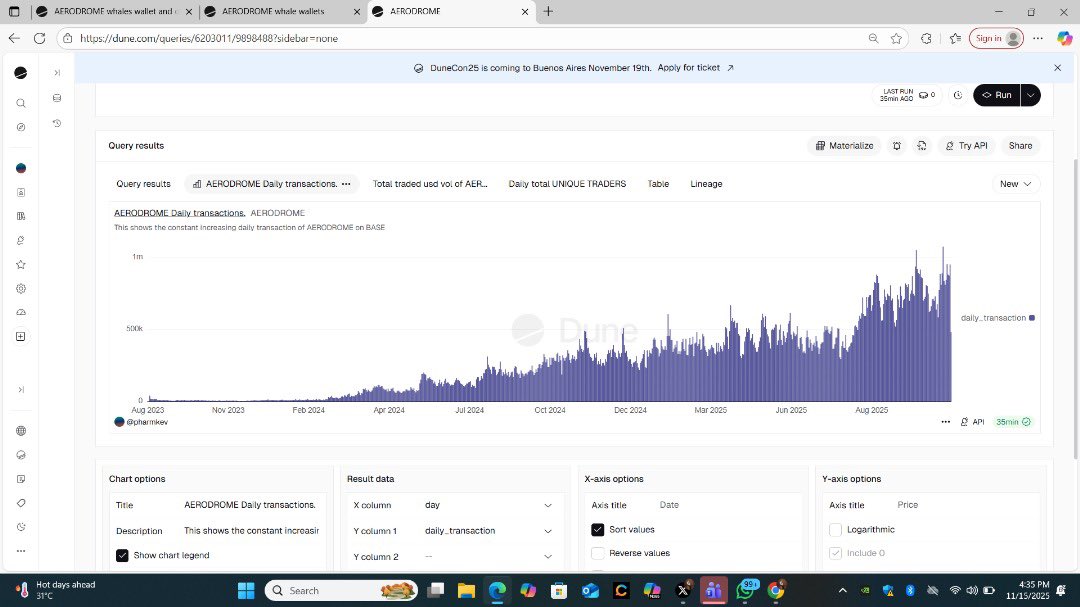This screenshot has height=607, width=1080.
Task: Open the version history clock icon
Action: pos(57,123)
